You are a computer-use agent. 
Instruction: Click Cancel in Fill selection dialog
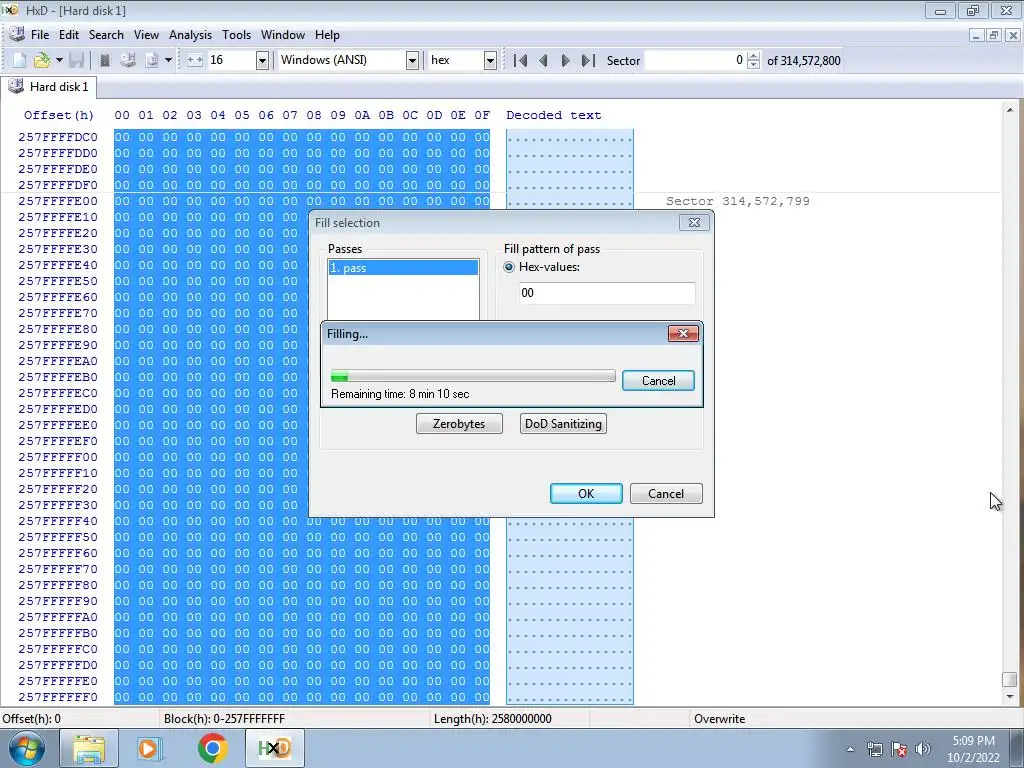[x=666, y=494]
